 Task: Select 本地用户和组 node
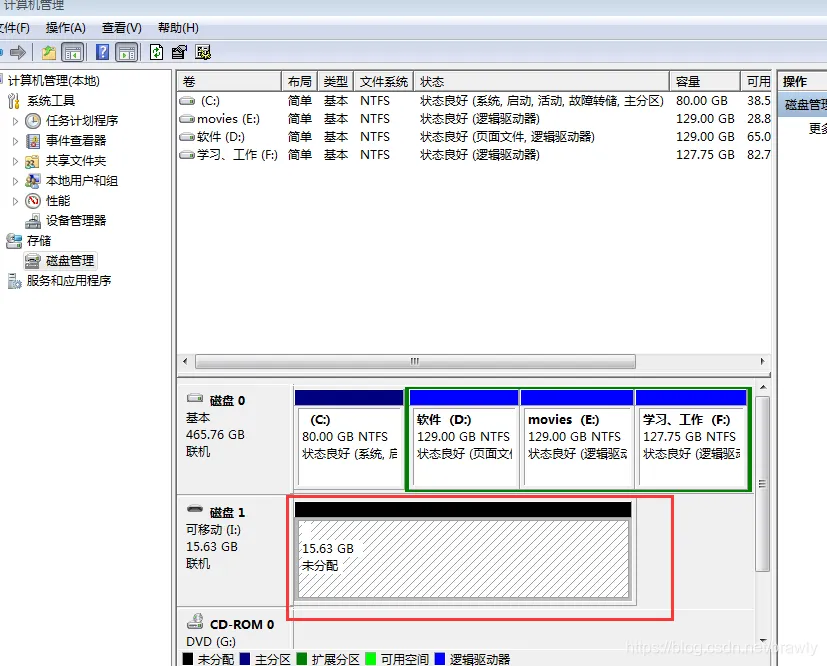coord(82,181)
